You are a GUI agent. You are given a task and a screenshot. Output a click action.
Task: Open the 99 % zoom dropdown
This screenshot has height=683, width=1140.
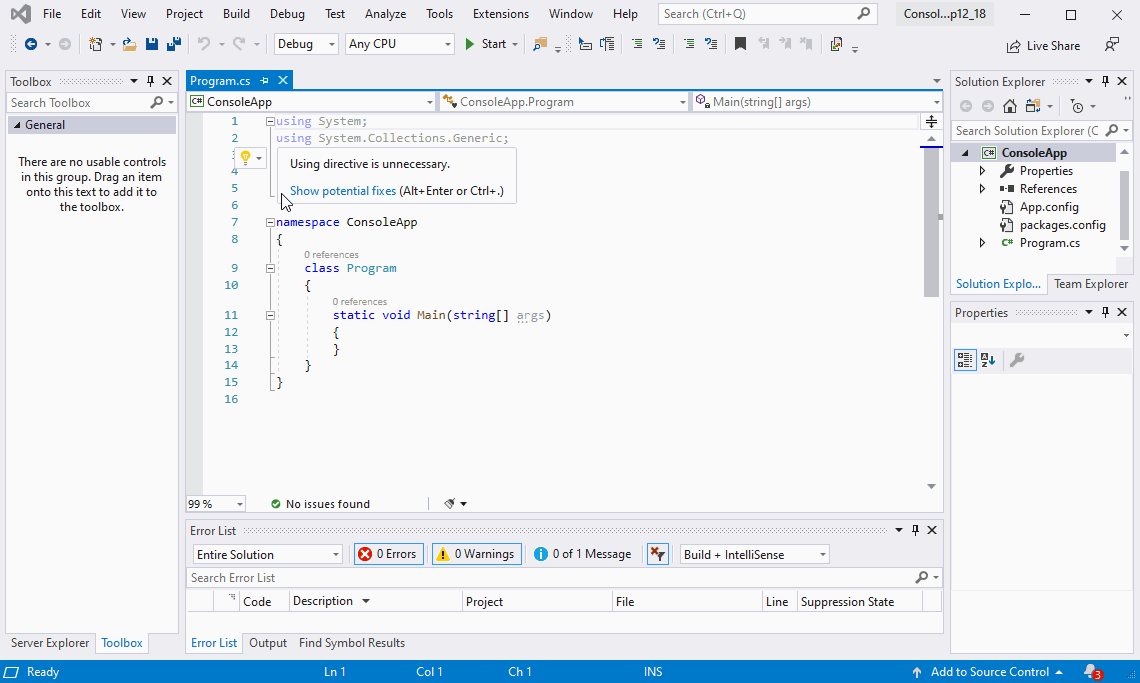216,503
